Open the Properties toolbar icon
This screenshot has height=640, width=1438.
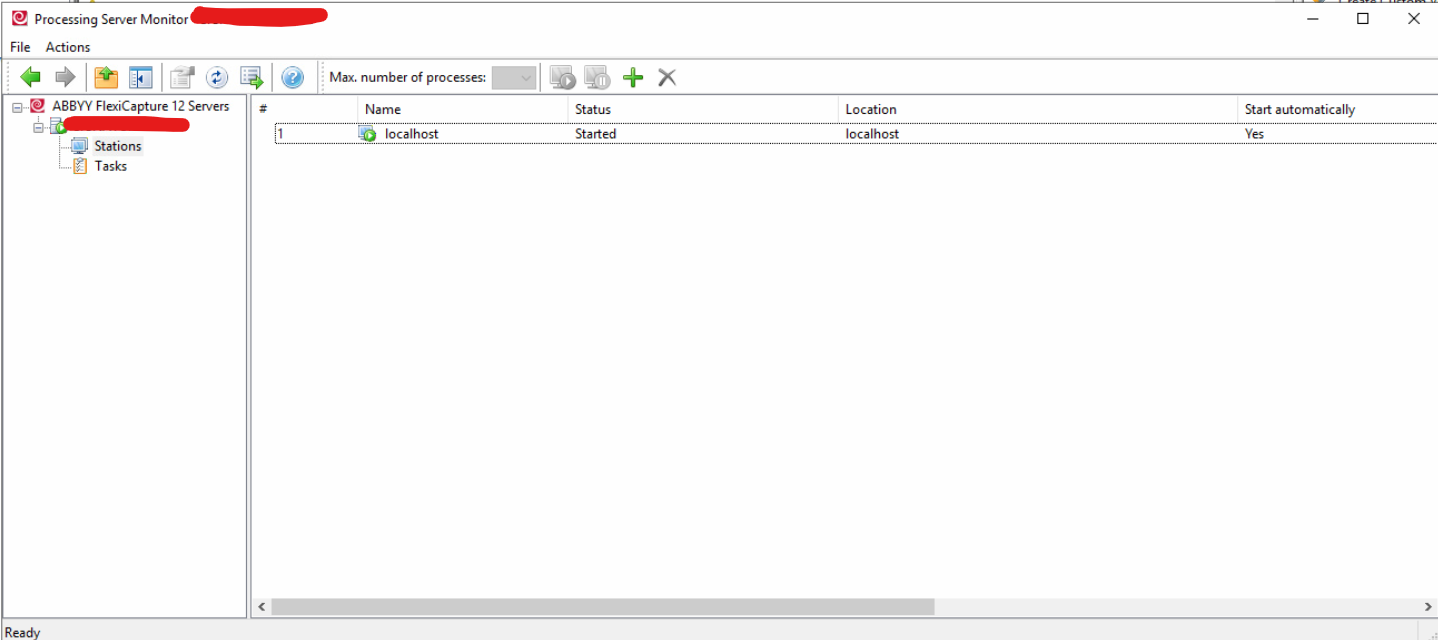click(182, 77)
